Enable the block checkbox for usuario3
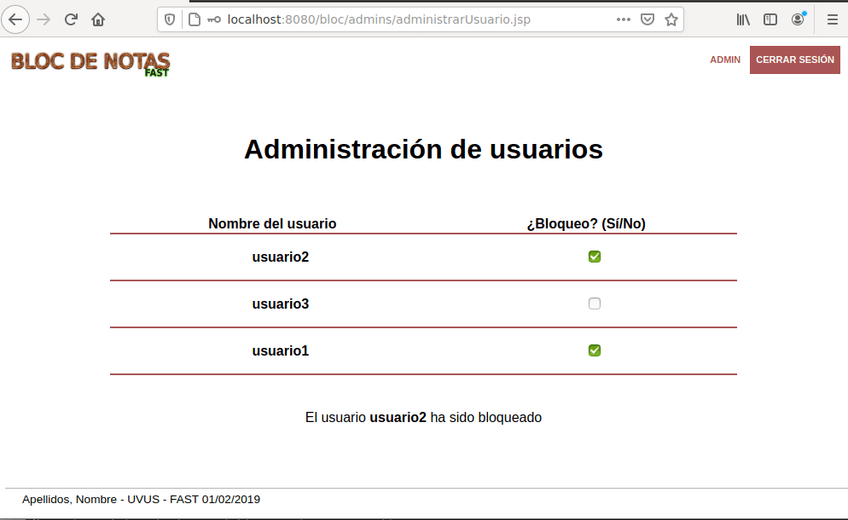 (594, 304)
